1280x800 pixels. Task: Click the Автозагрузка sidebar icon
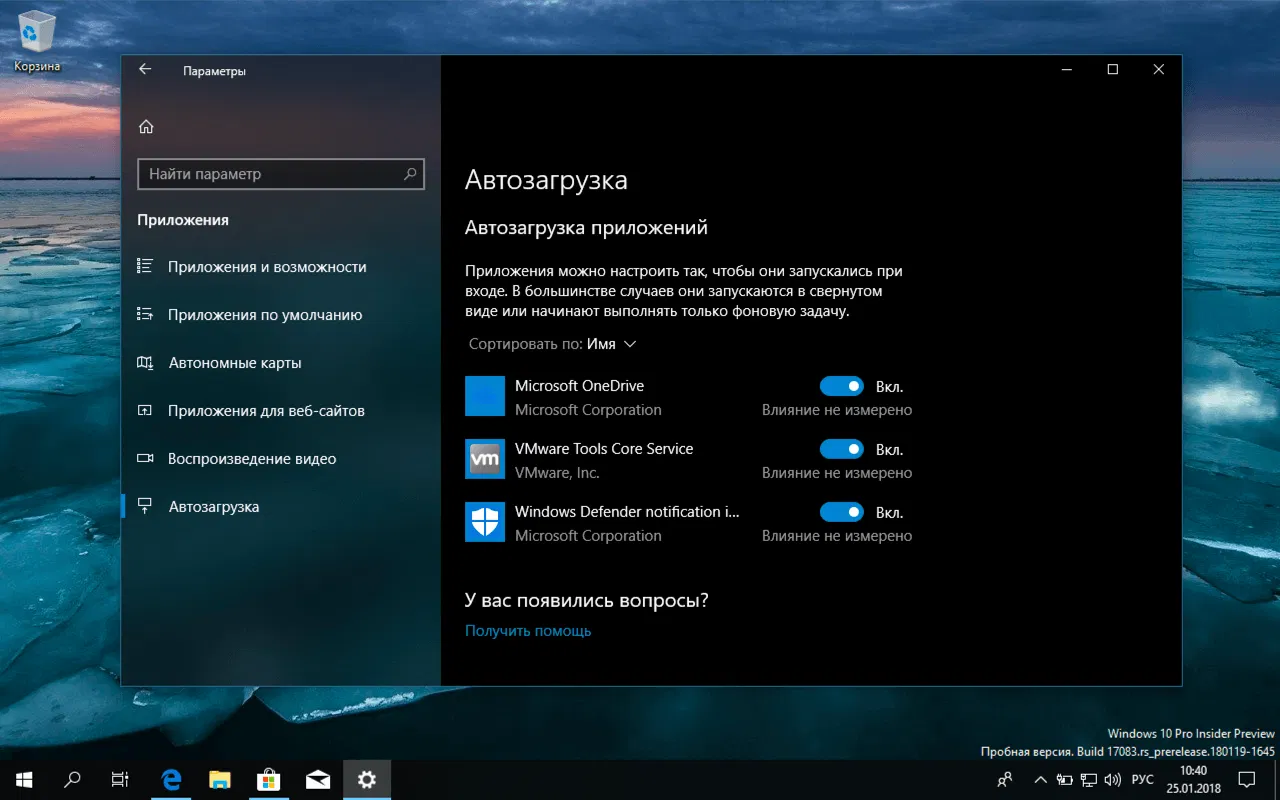point(145,507)
